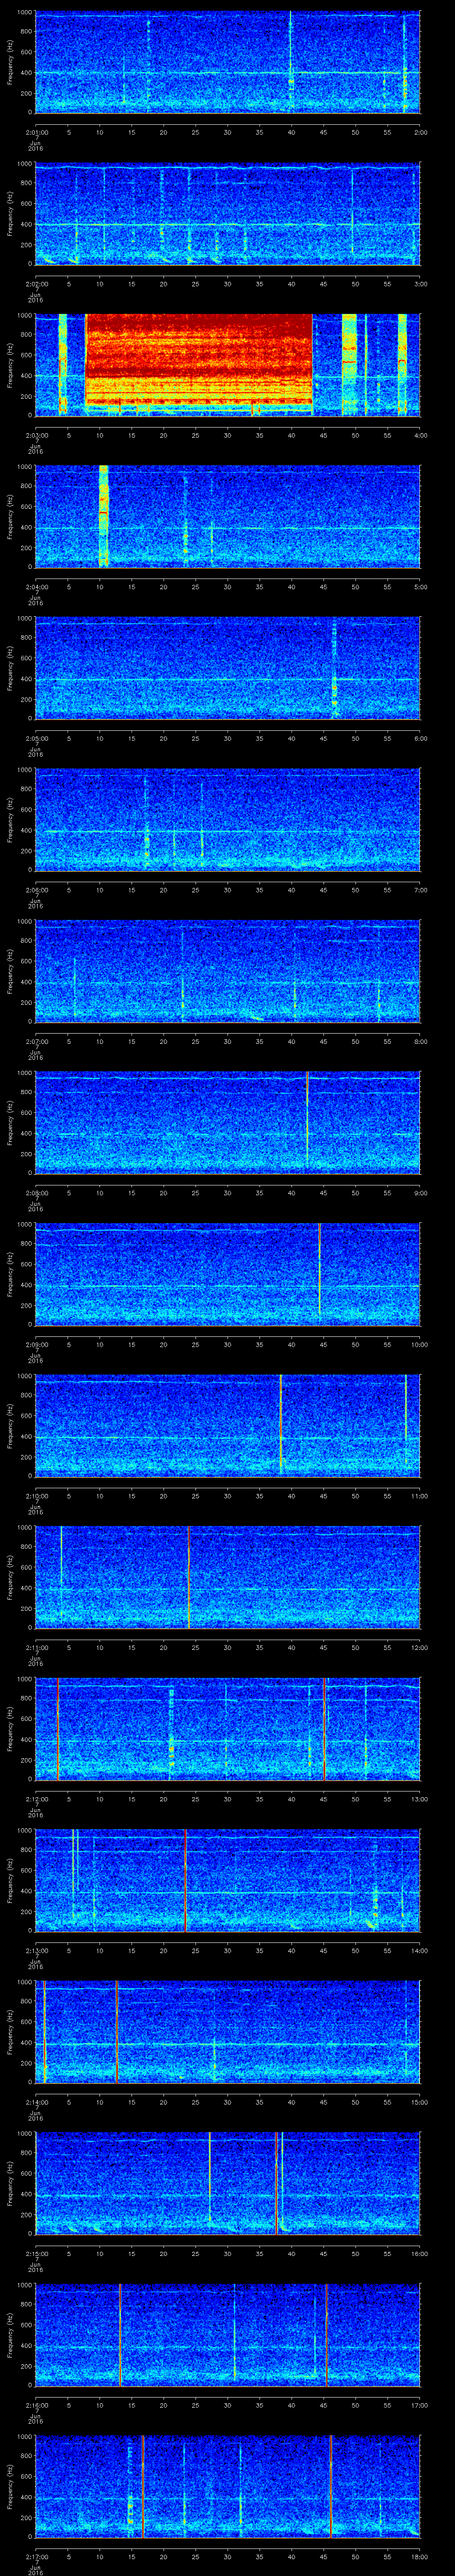This screenshot has width=455, height=2576.
Task: Click the 2:07:00 start time label
Action: click(36, 1041)
